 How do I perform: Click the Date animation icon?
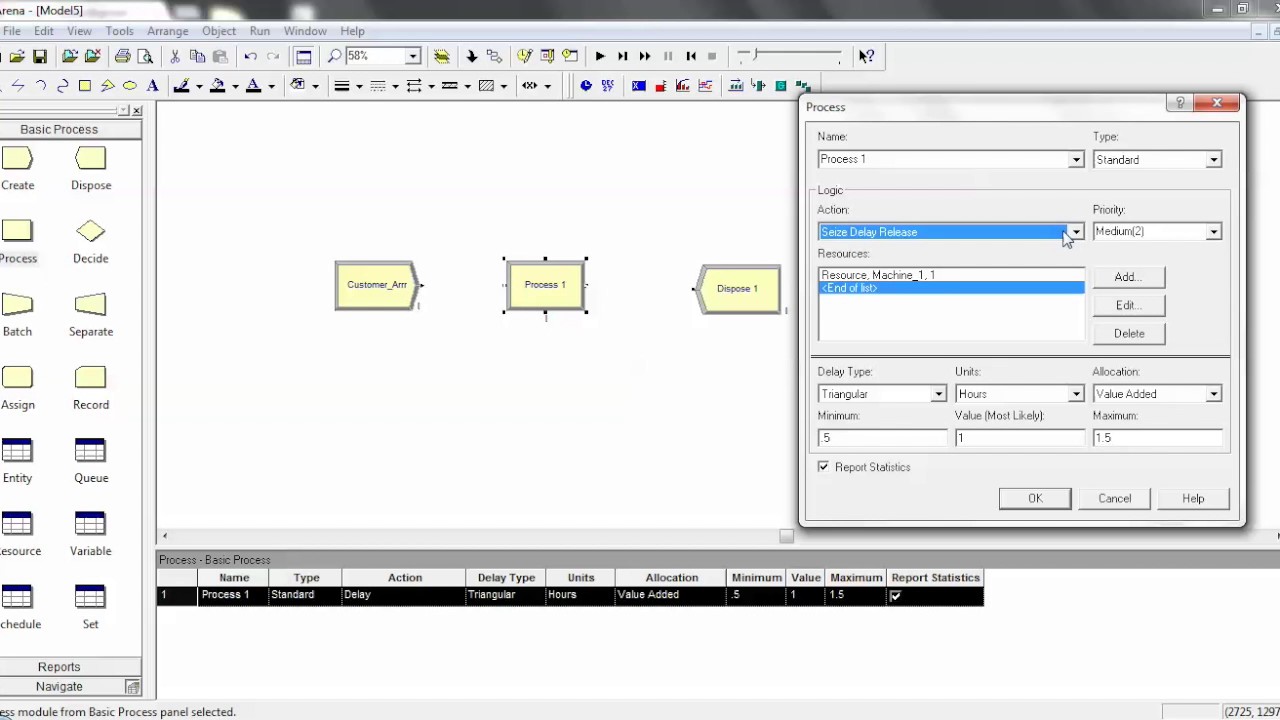[x=608, y=86]
